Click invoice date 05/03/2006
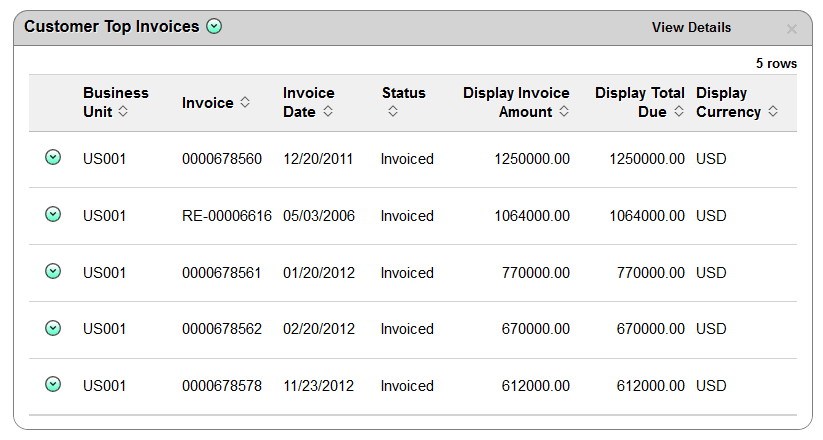This screenshot has height=440, width=823. (x=319, y=216)
